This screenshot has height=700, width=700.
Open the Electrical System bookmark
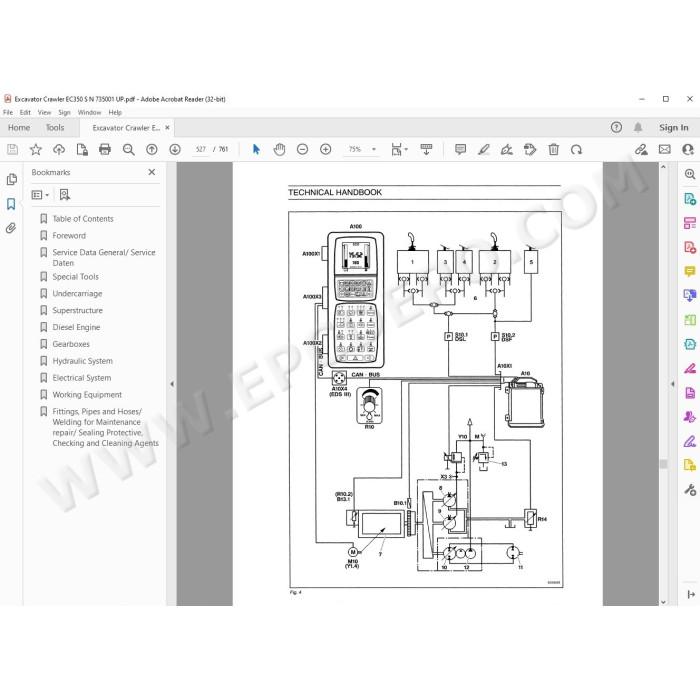coord(82,378)
